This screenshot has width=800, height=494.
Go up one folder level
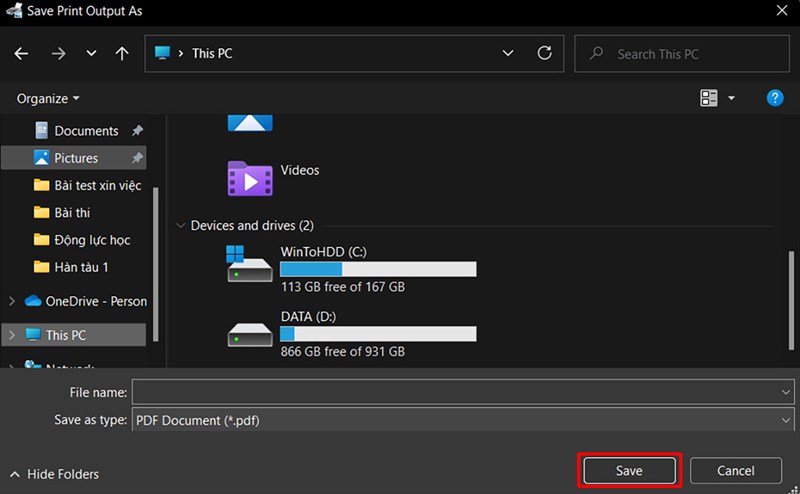point(121,54)
